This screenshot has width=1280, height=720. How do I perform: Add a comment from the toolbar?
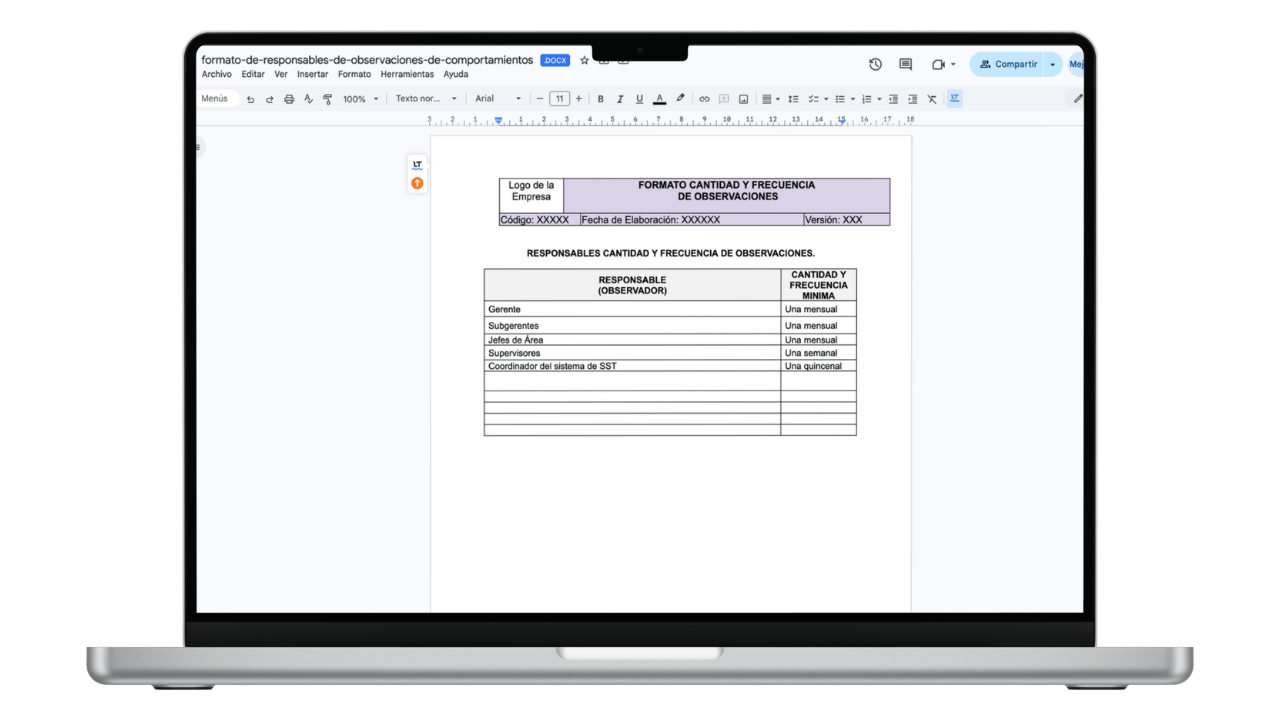pyautogui.click(x=724, y=99)
